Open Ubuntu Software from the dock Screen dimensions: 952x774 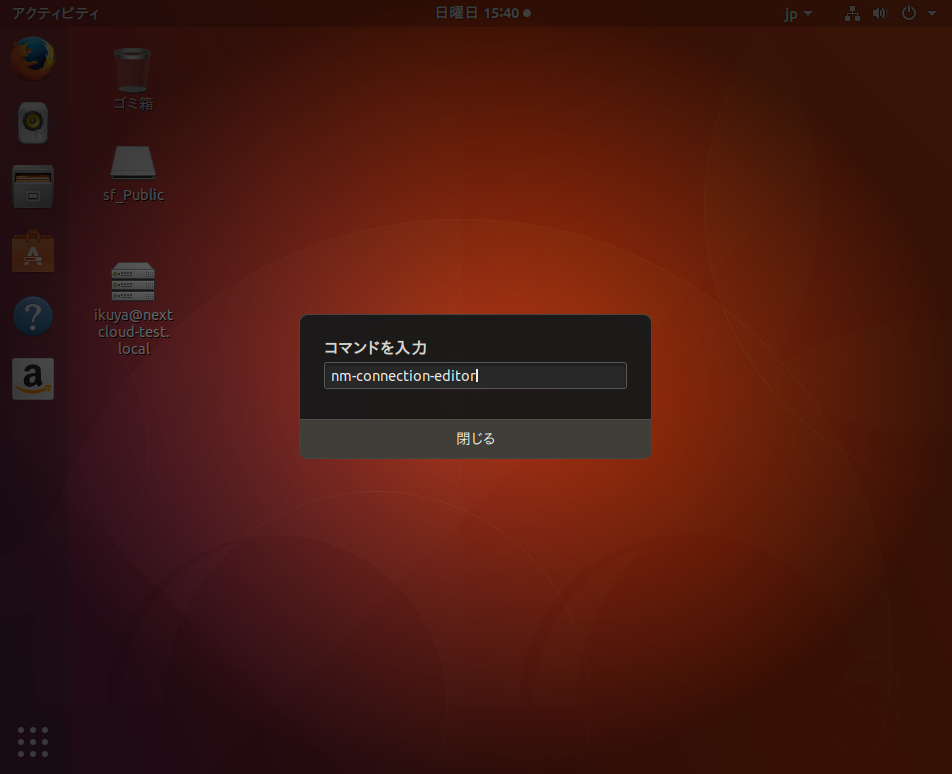[33, 251]
